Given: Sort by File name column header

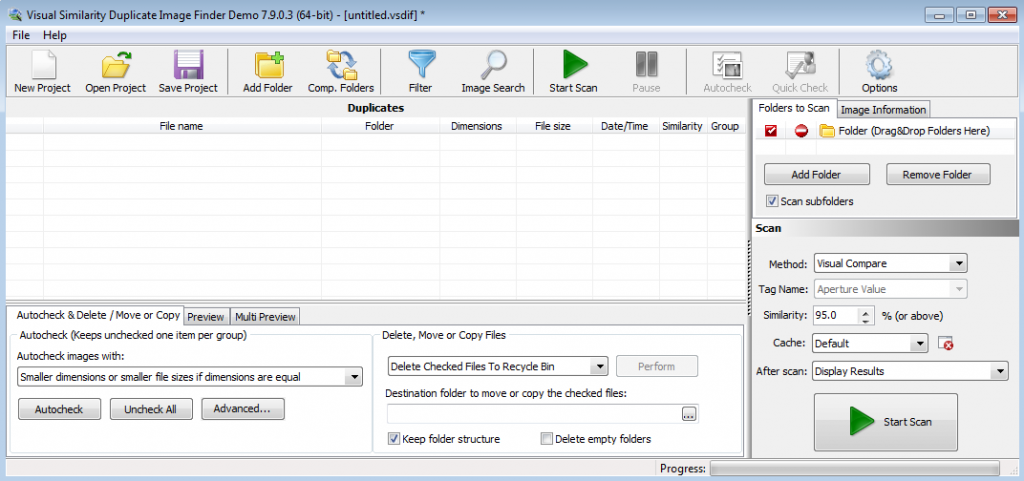Looking at the screenshot, I should point(182,127).
